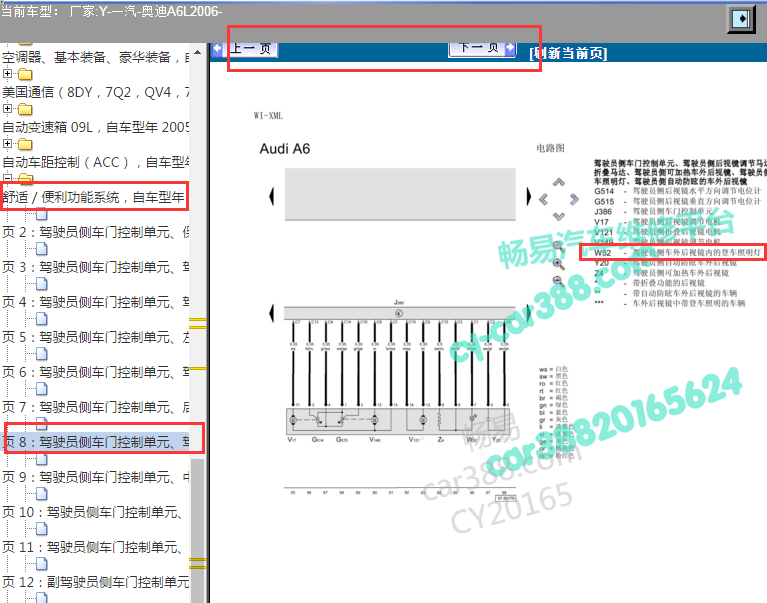Click the G515 legend row
The image size is (767, 603).
pyautogui.click(x=677, y=201)
